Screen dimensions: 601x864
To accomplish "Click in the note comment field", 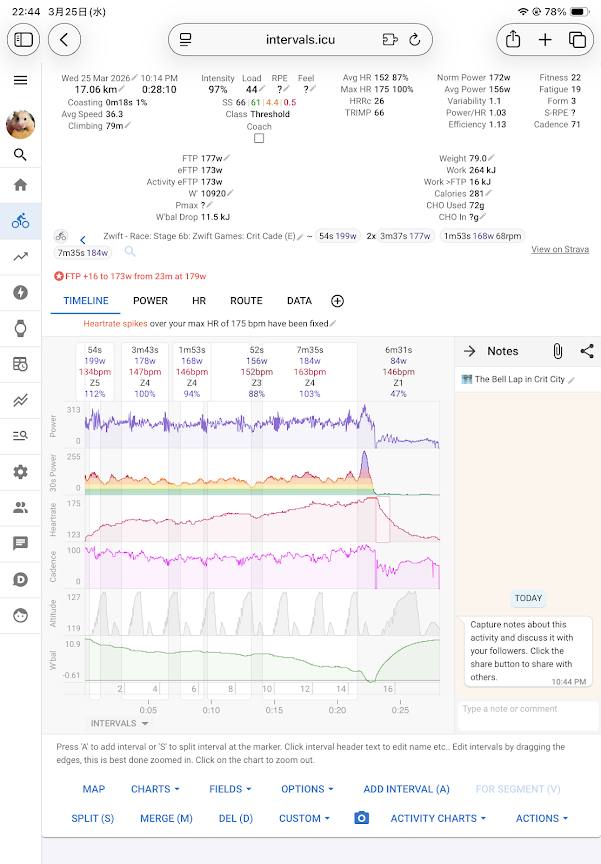I will point(528,715).
